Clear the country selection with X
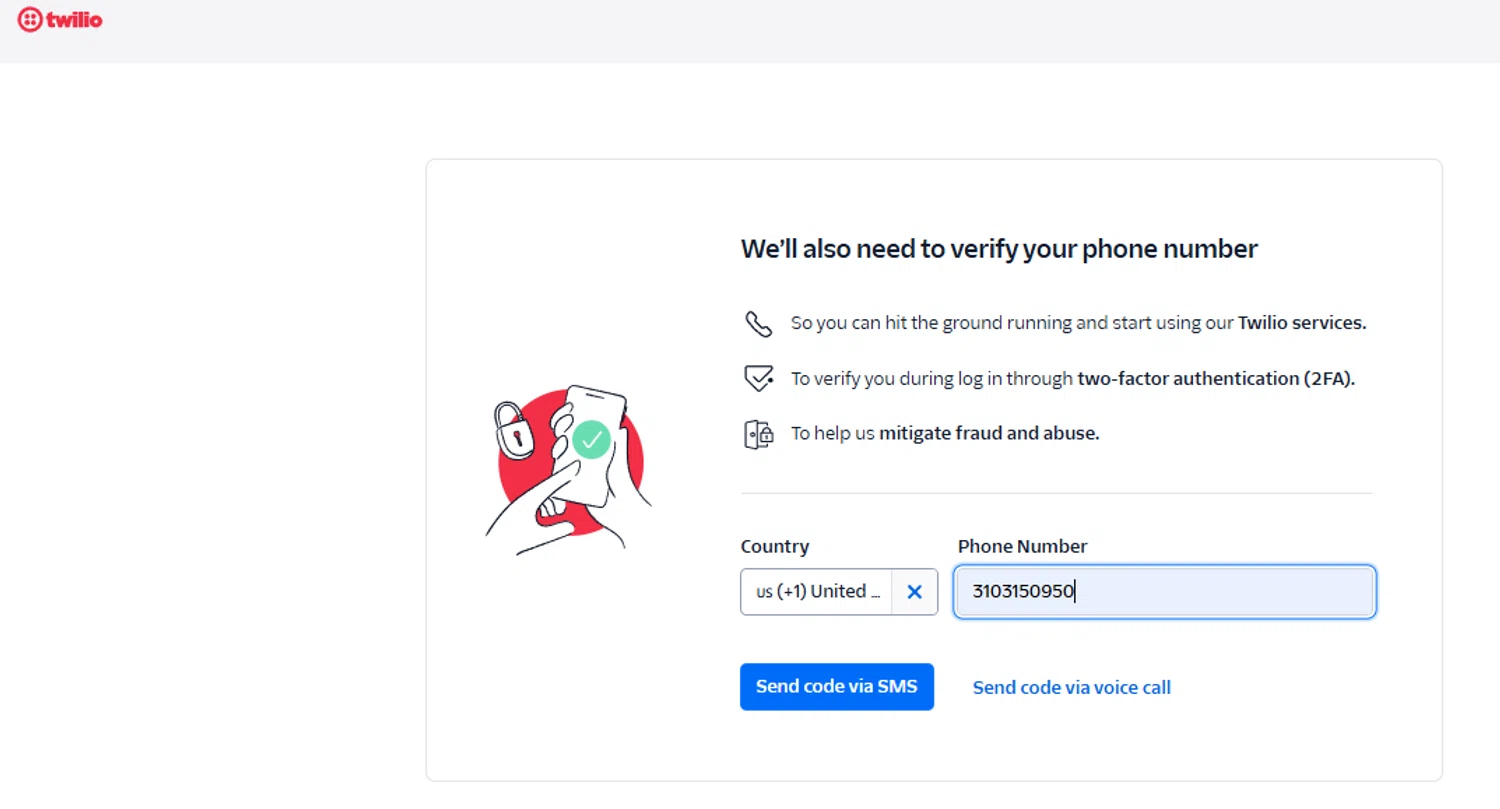The height and width of the screenshot is (809, 1500). (914, 592)
